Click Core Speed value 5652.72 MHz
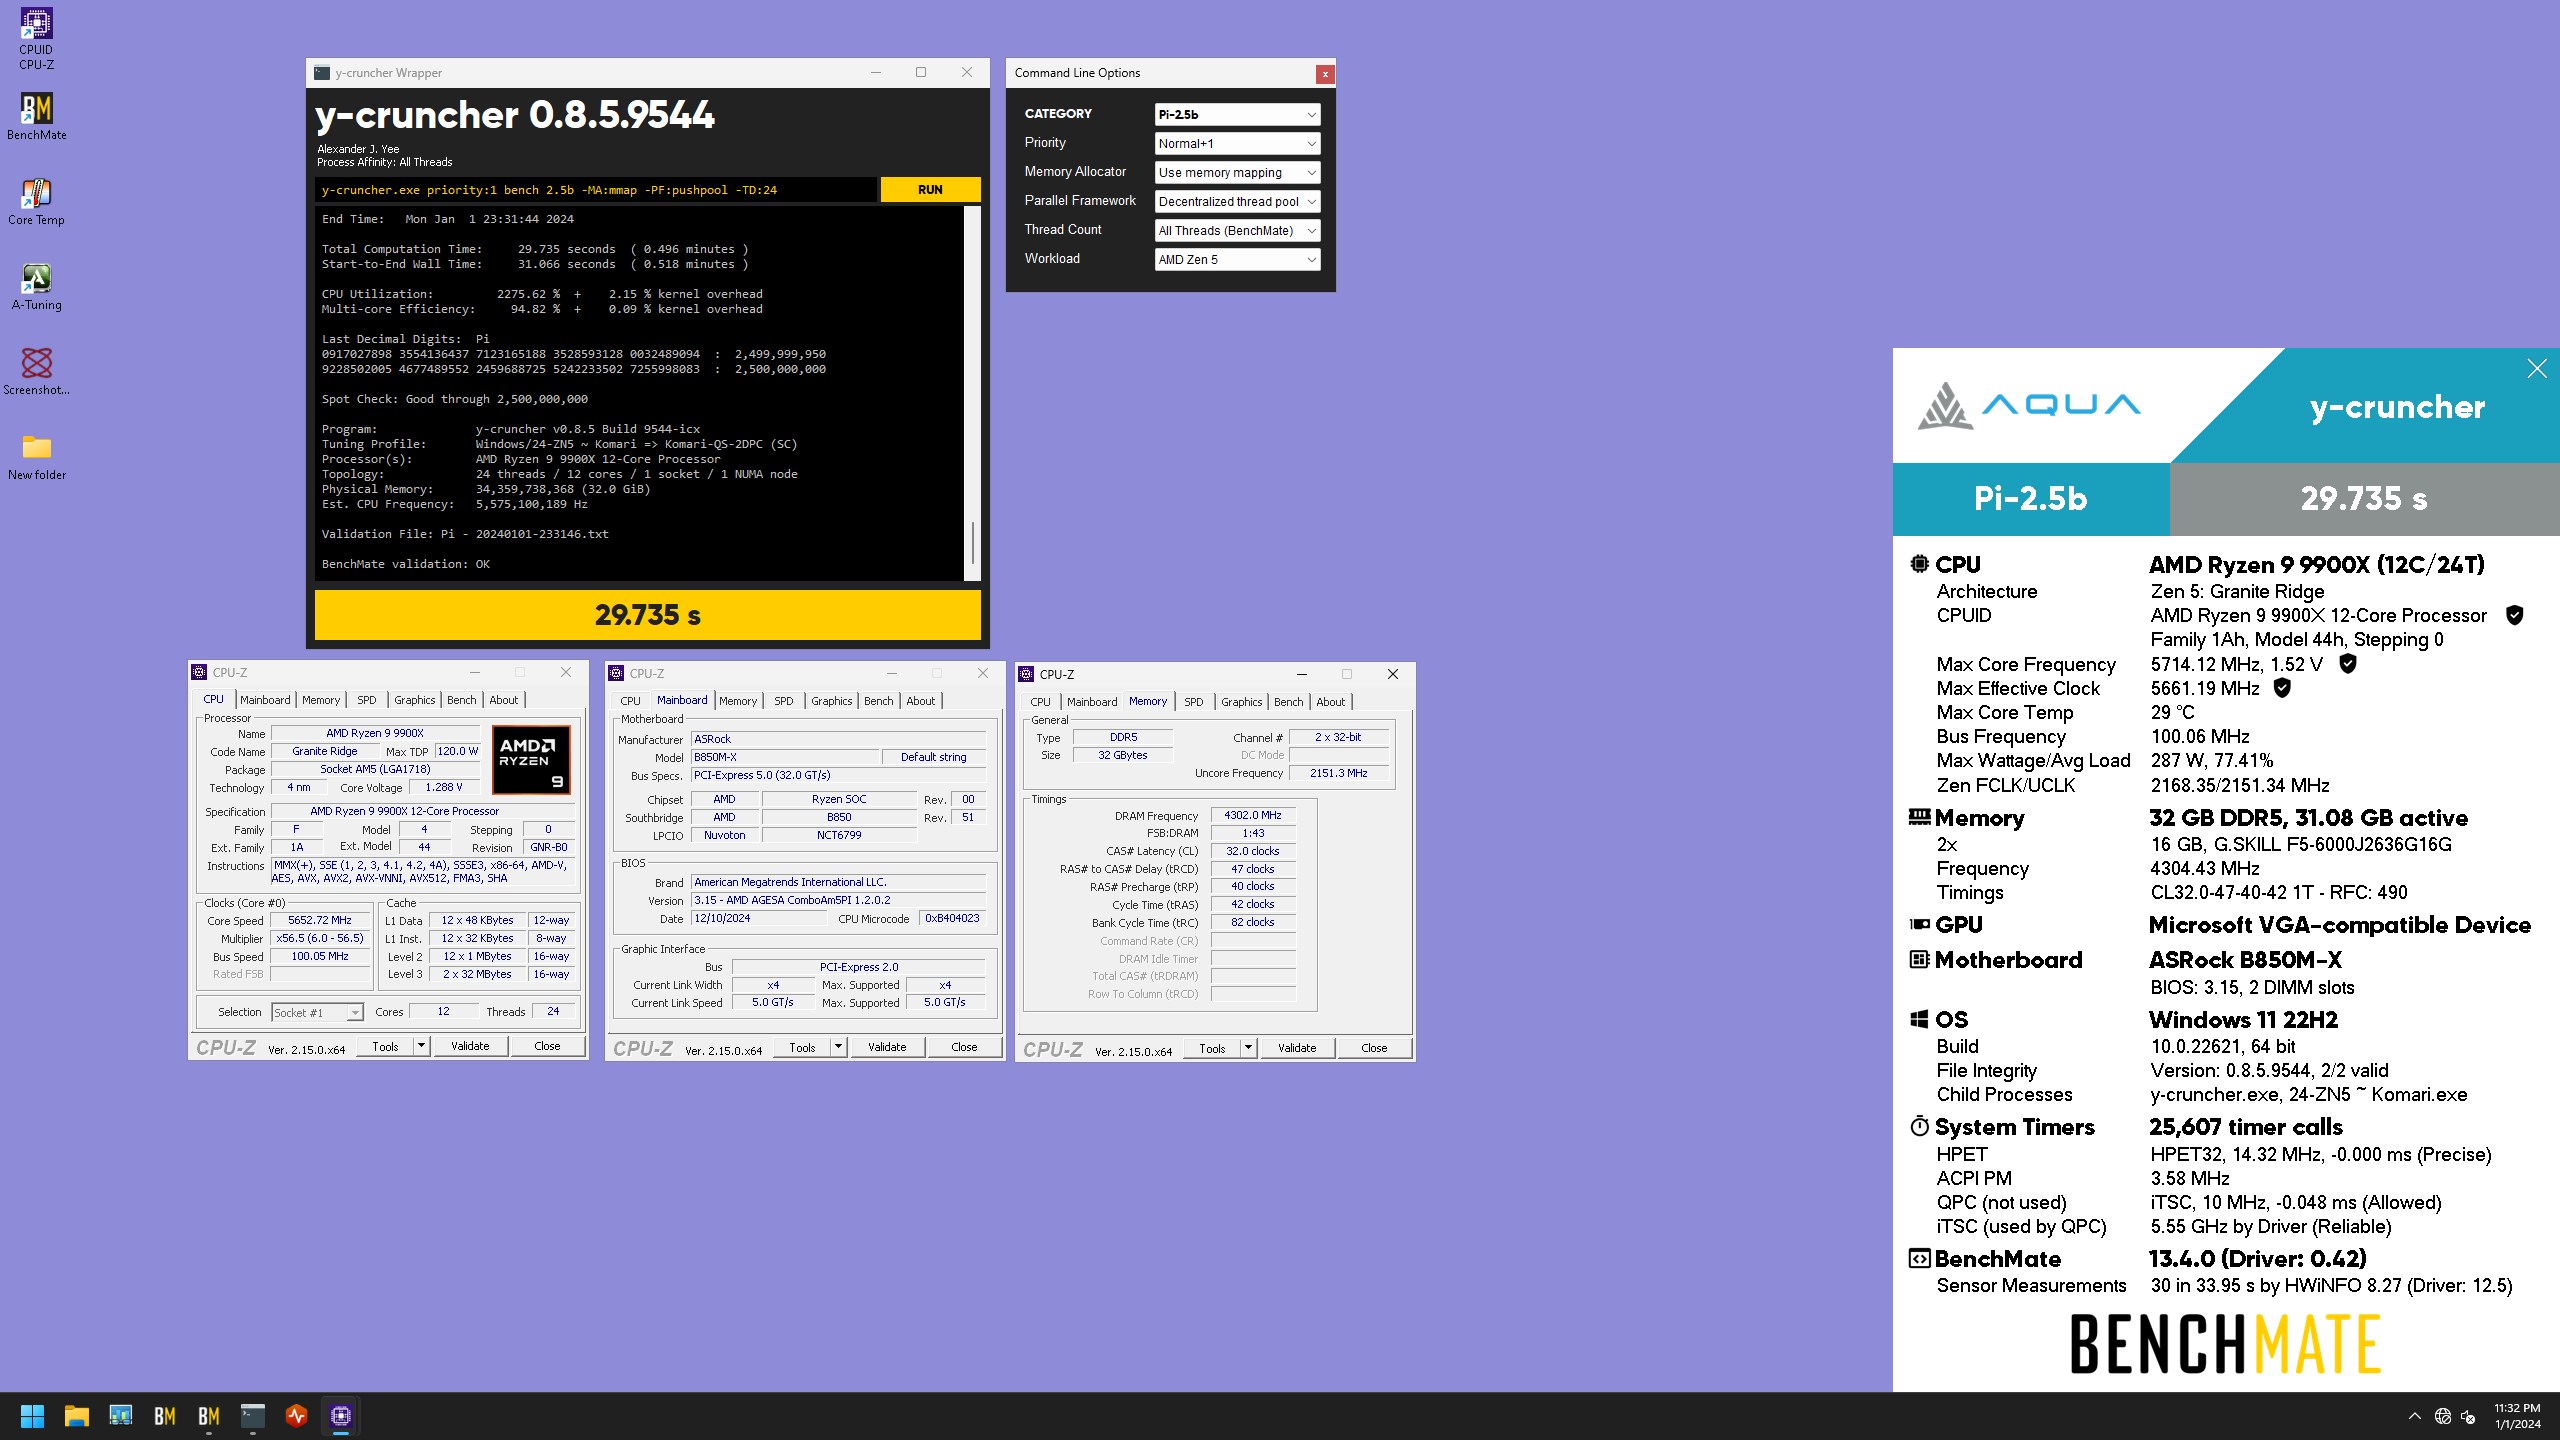 coord(320,920)
